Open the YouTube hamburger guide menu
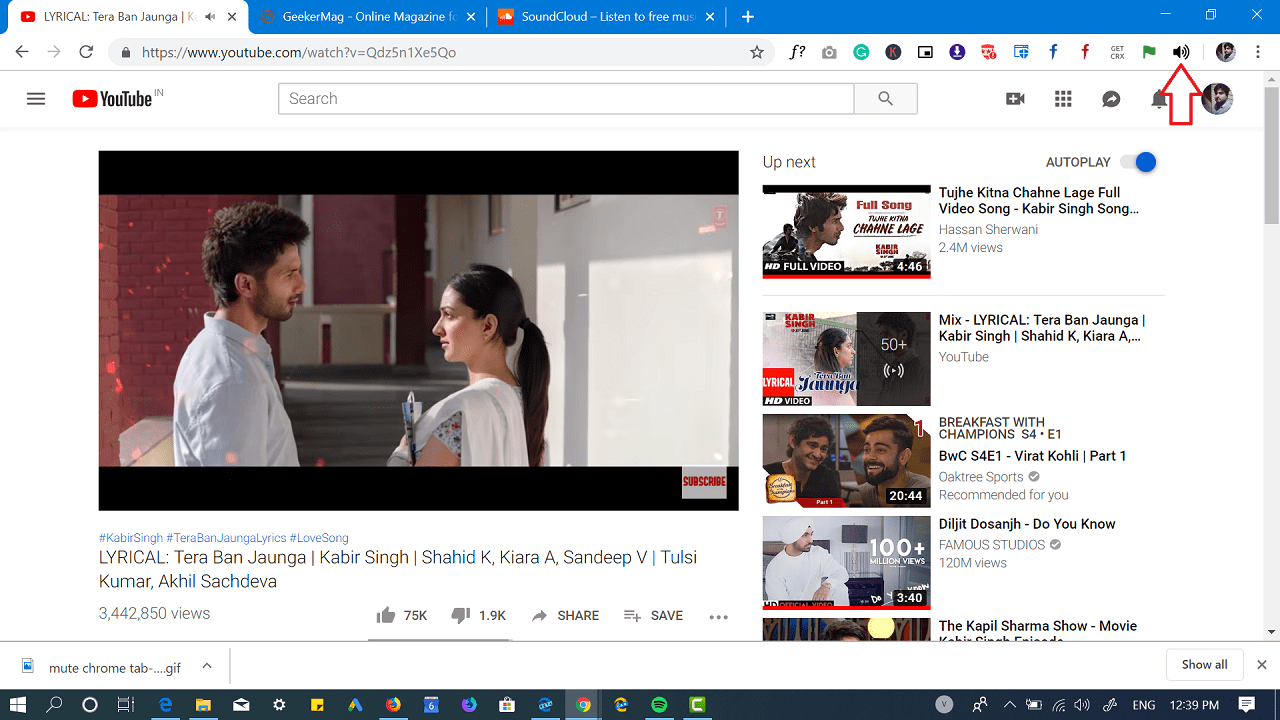Screen dimensions: 1280x720 pyautogui.click(x=36, y=99)
